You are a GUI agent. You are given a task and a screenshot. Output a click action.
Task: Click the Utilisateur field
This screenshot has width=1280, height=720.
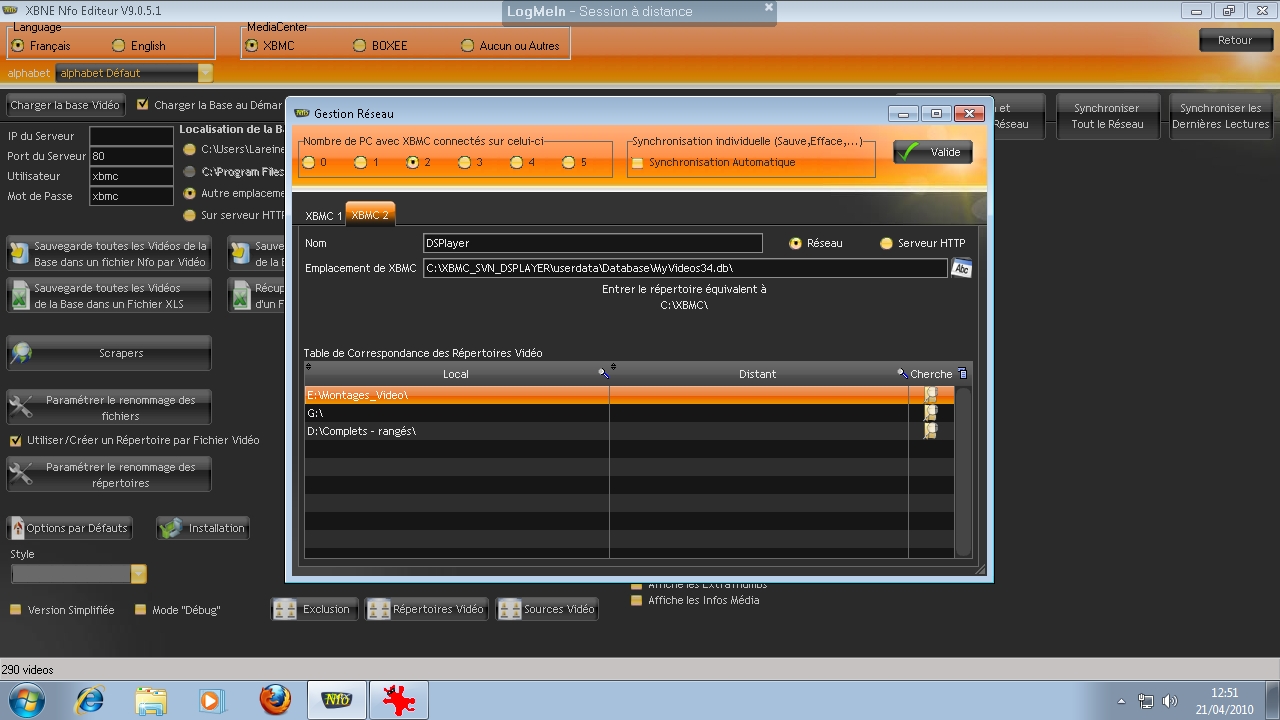(x=131, y=176)
